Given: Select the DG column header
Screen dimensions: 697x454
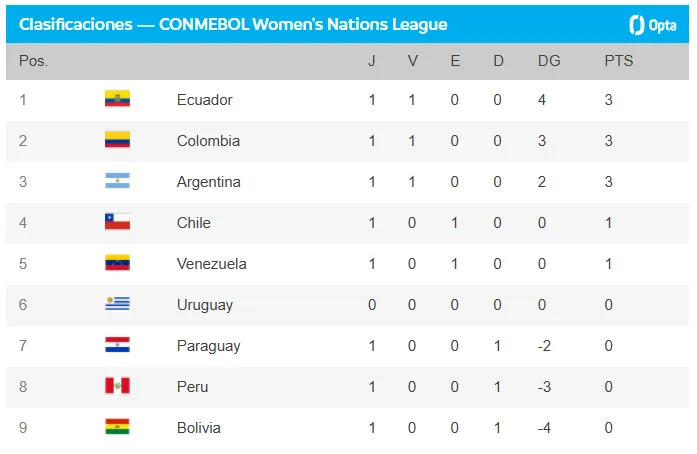Looking at the screenshot, I should (549, 61).
